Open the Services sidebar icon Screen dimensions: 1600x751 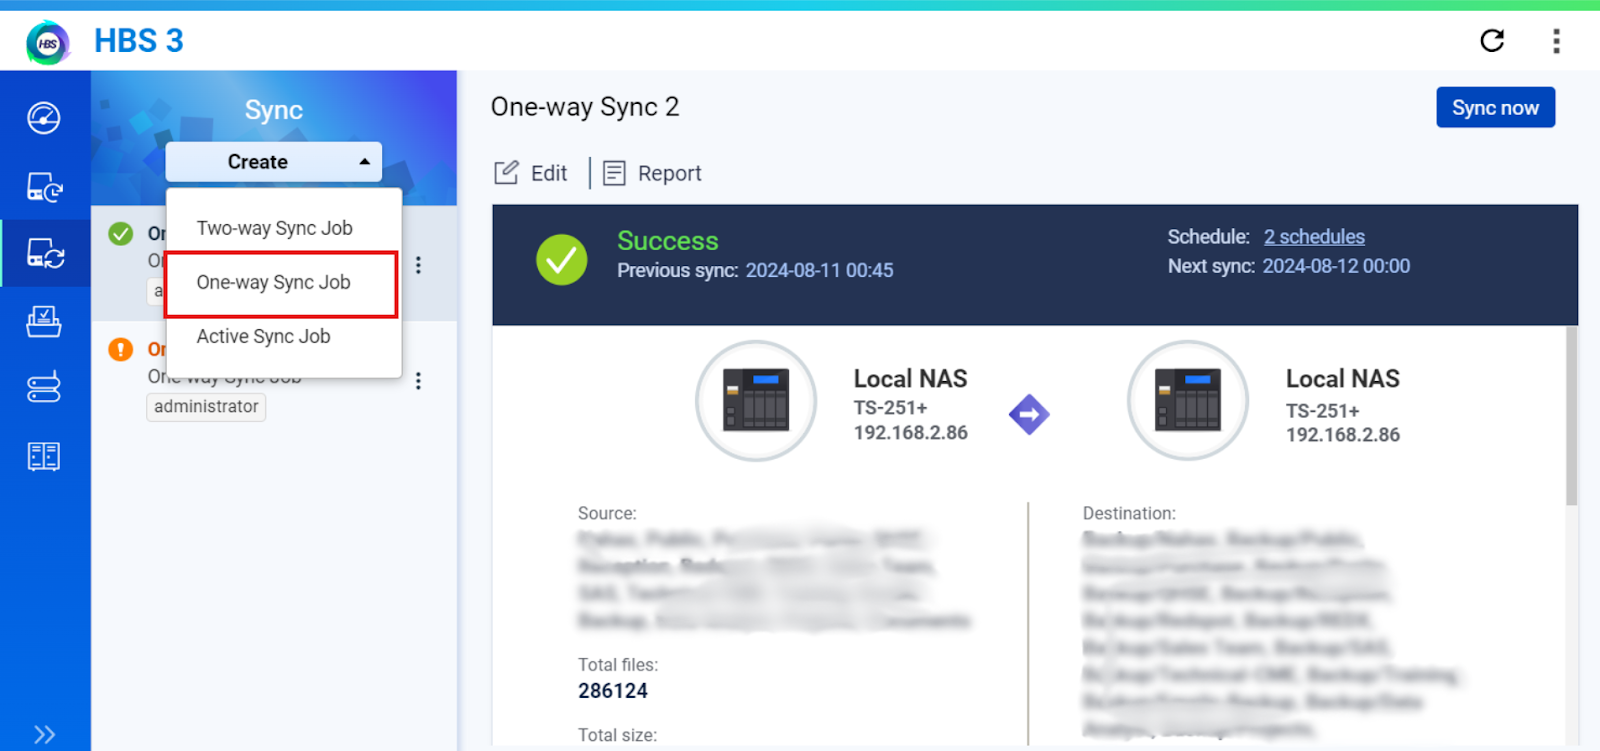pyautogui.click(x=44, y=456)
